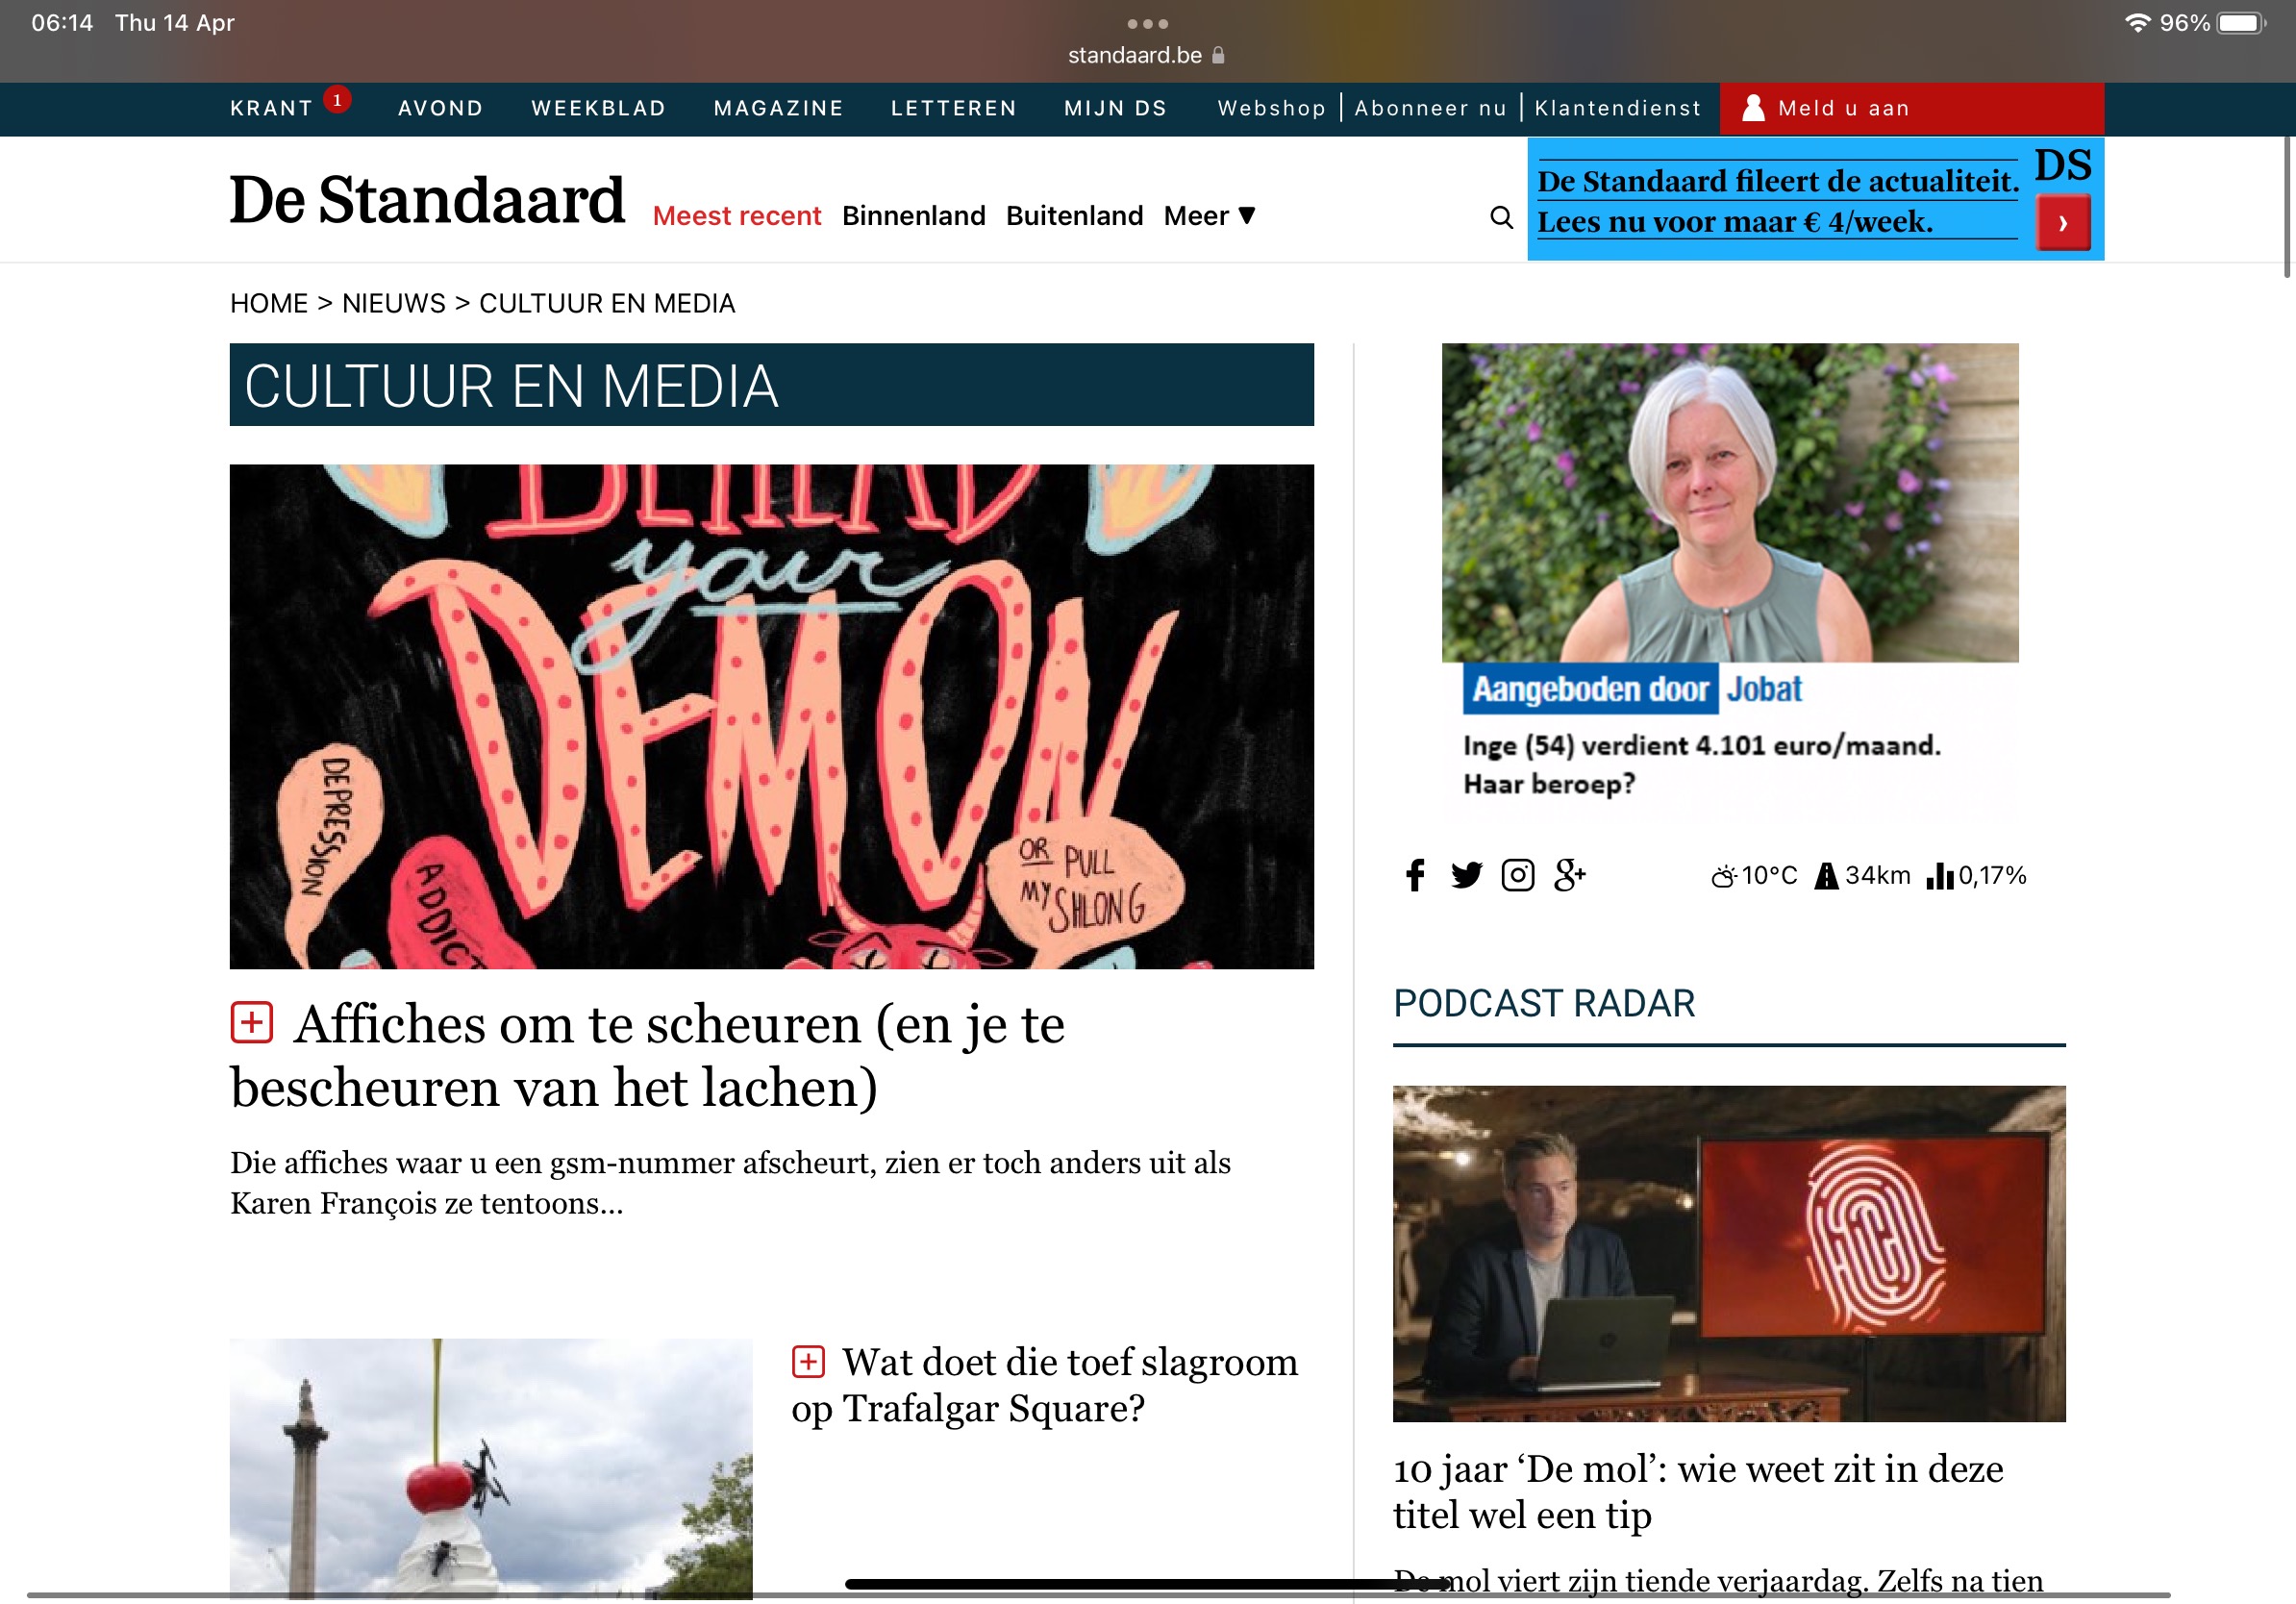Viewport: 2296px width, 1604px height.
Task: Click the Google Plus icon
Action: (x=1569, y=875)
